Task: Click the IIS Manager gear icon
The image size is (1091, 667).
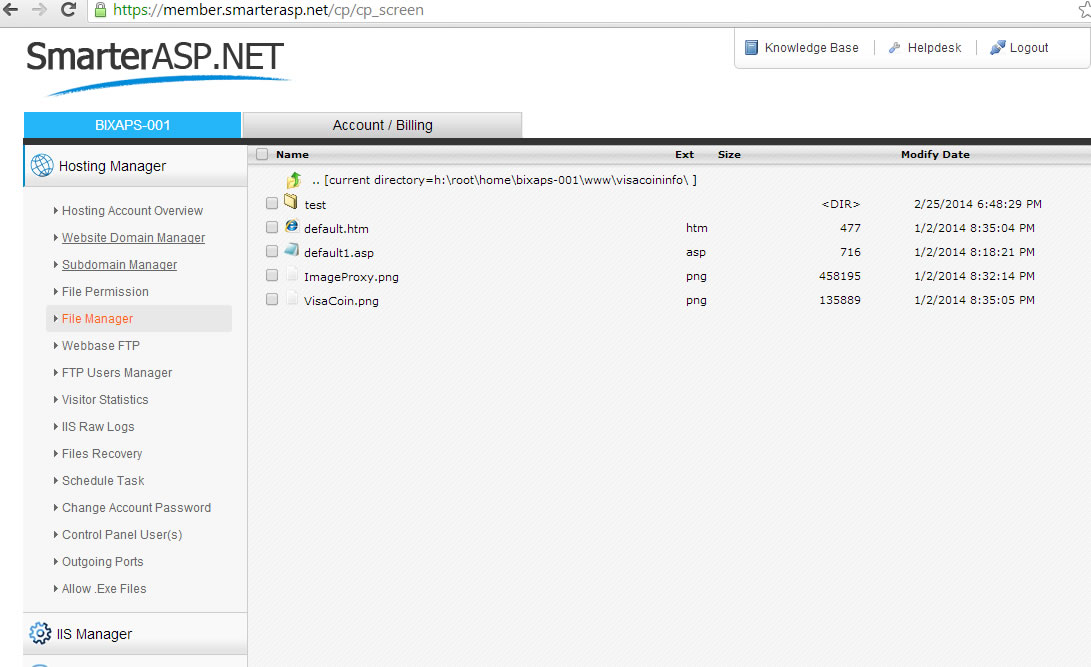Action: 40,633
